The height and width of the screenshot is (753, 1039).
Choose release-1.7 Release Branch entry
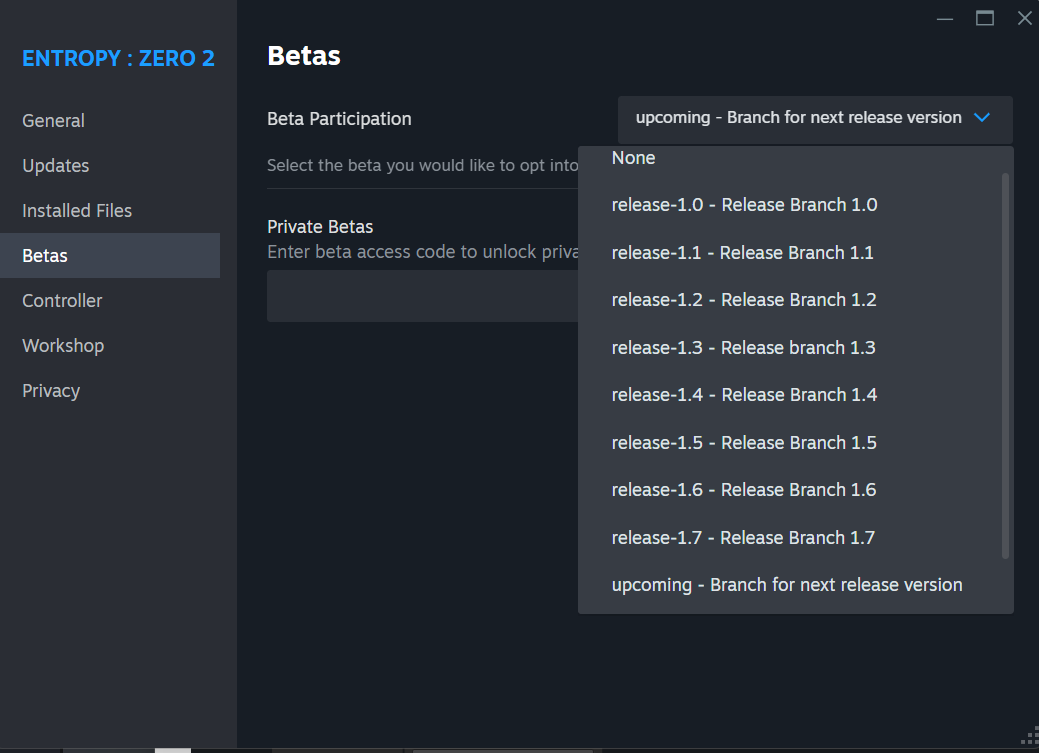[743, 538]
